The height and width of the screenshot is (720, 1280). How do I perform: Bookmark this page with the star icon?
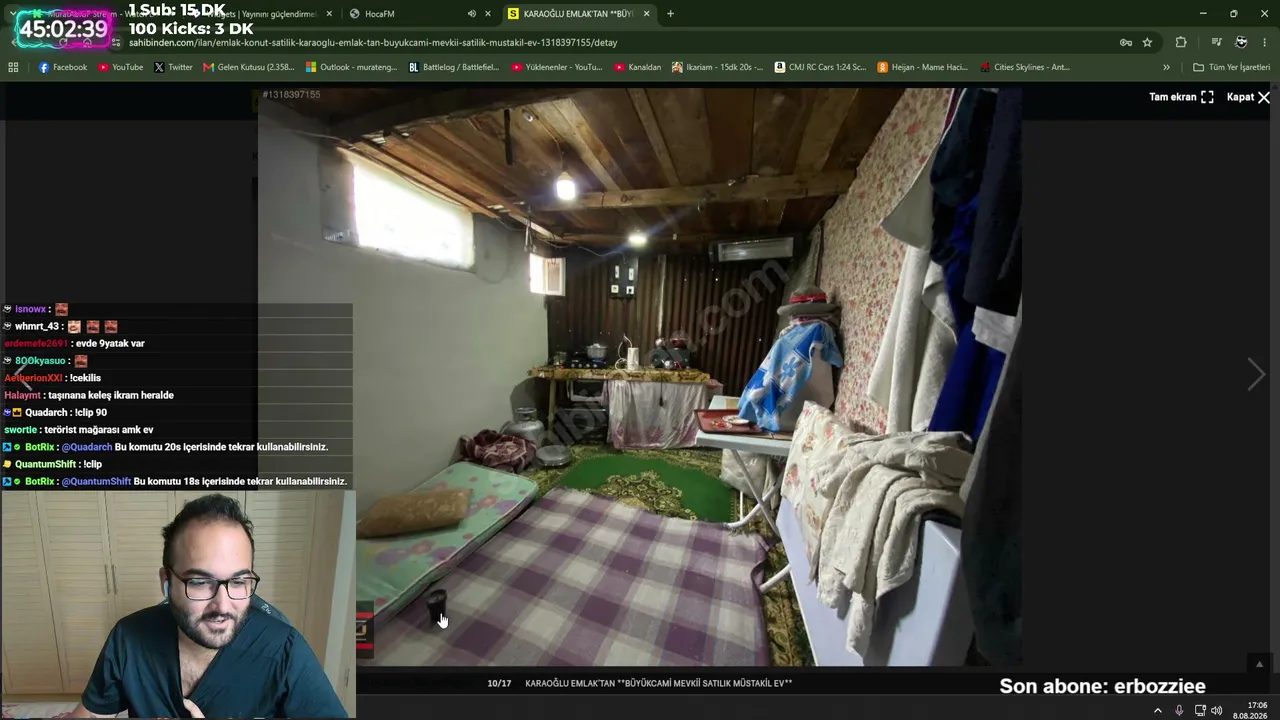1147,43
